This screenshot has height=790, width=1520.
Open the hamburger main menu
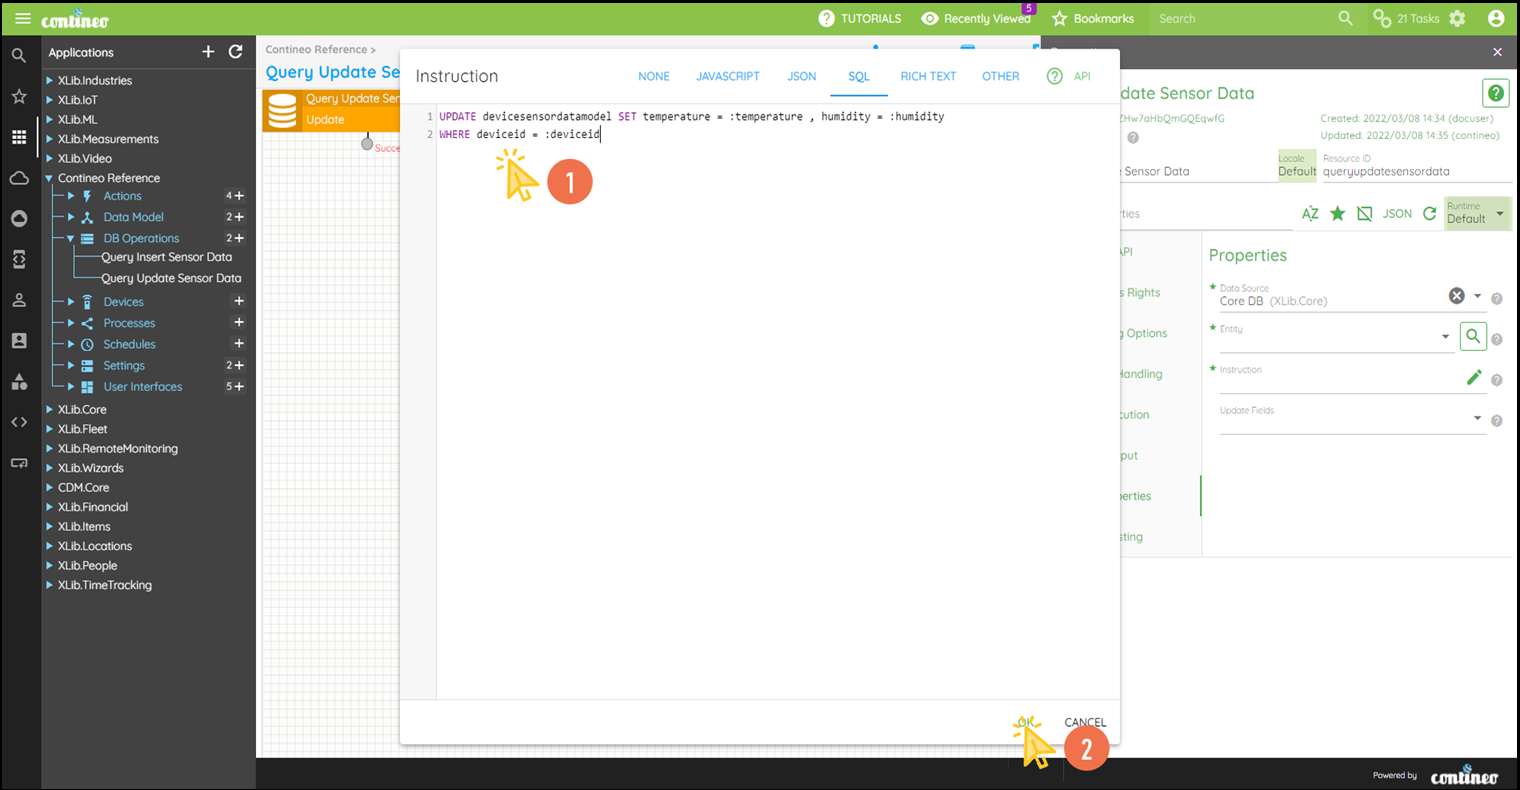22,19
